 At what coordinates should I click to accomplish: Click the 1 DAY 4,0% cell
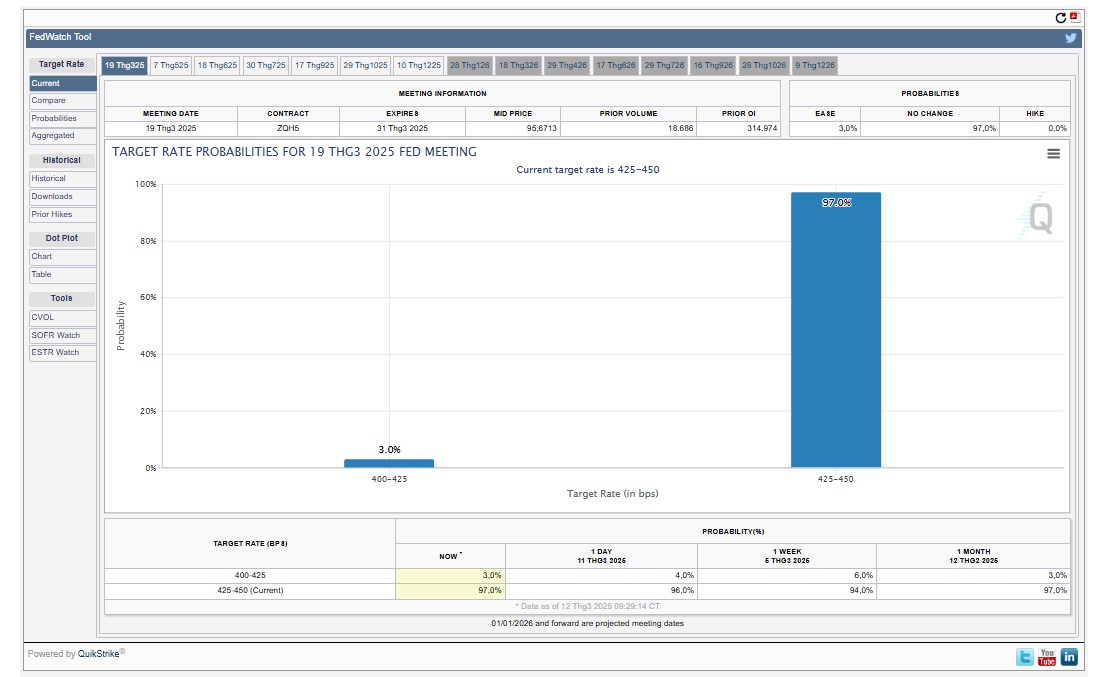click(x=601, y=576)
